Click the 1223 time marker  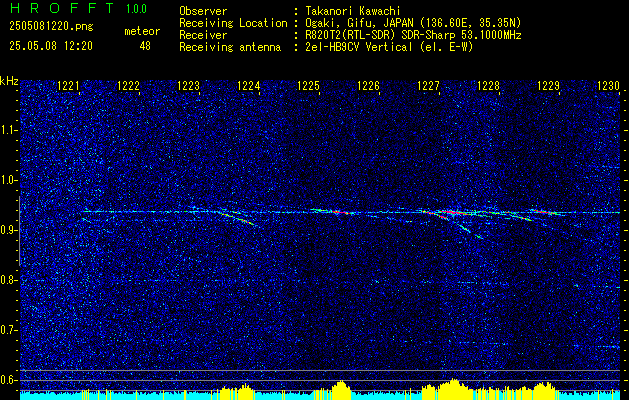point(189,86)
